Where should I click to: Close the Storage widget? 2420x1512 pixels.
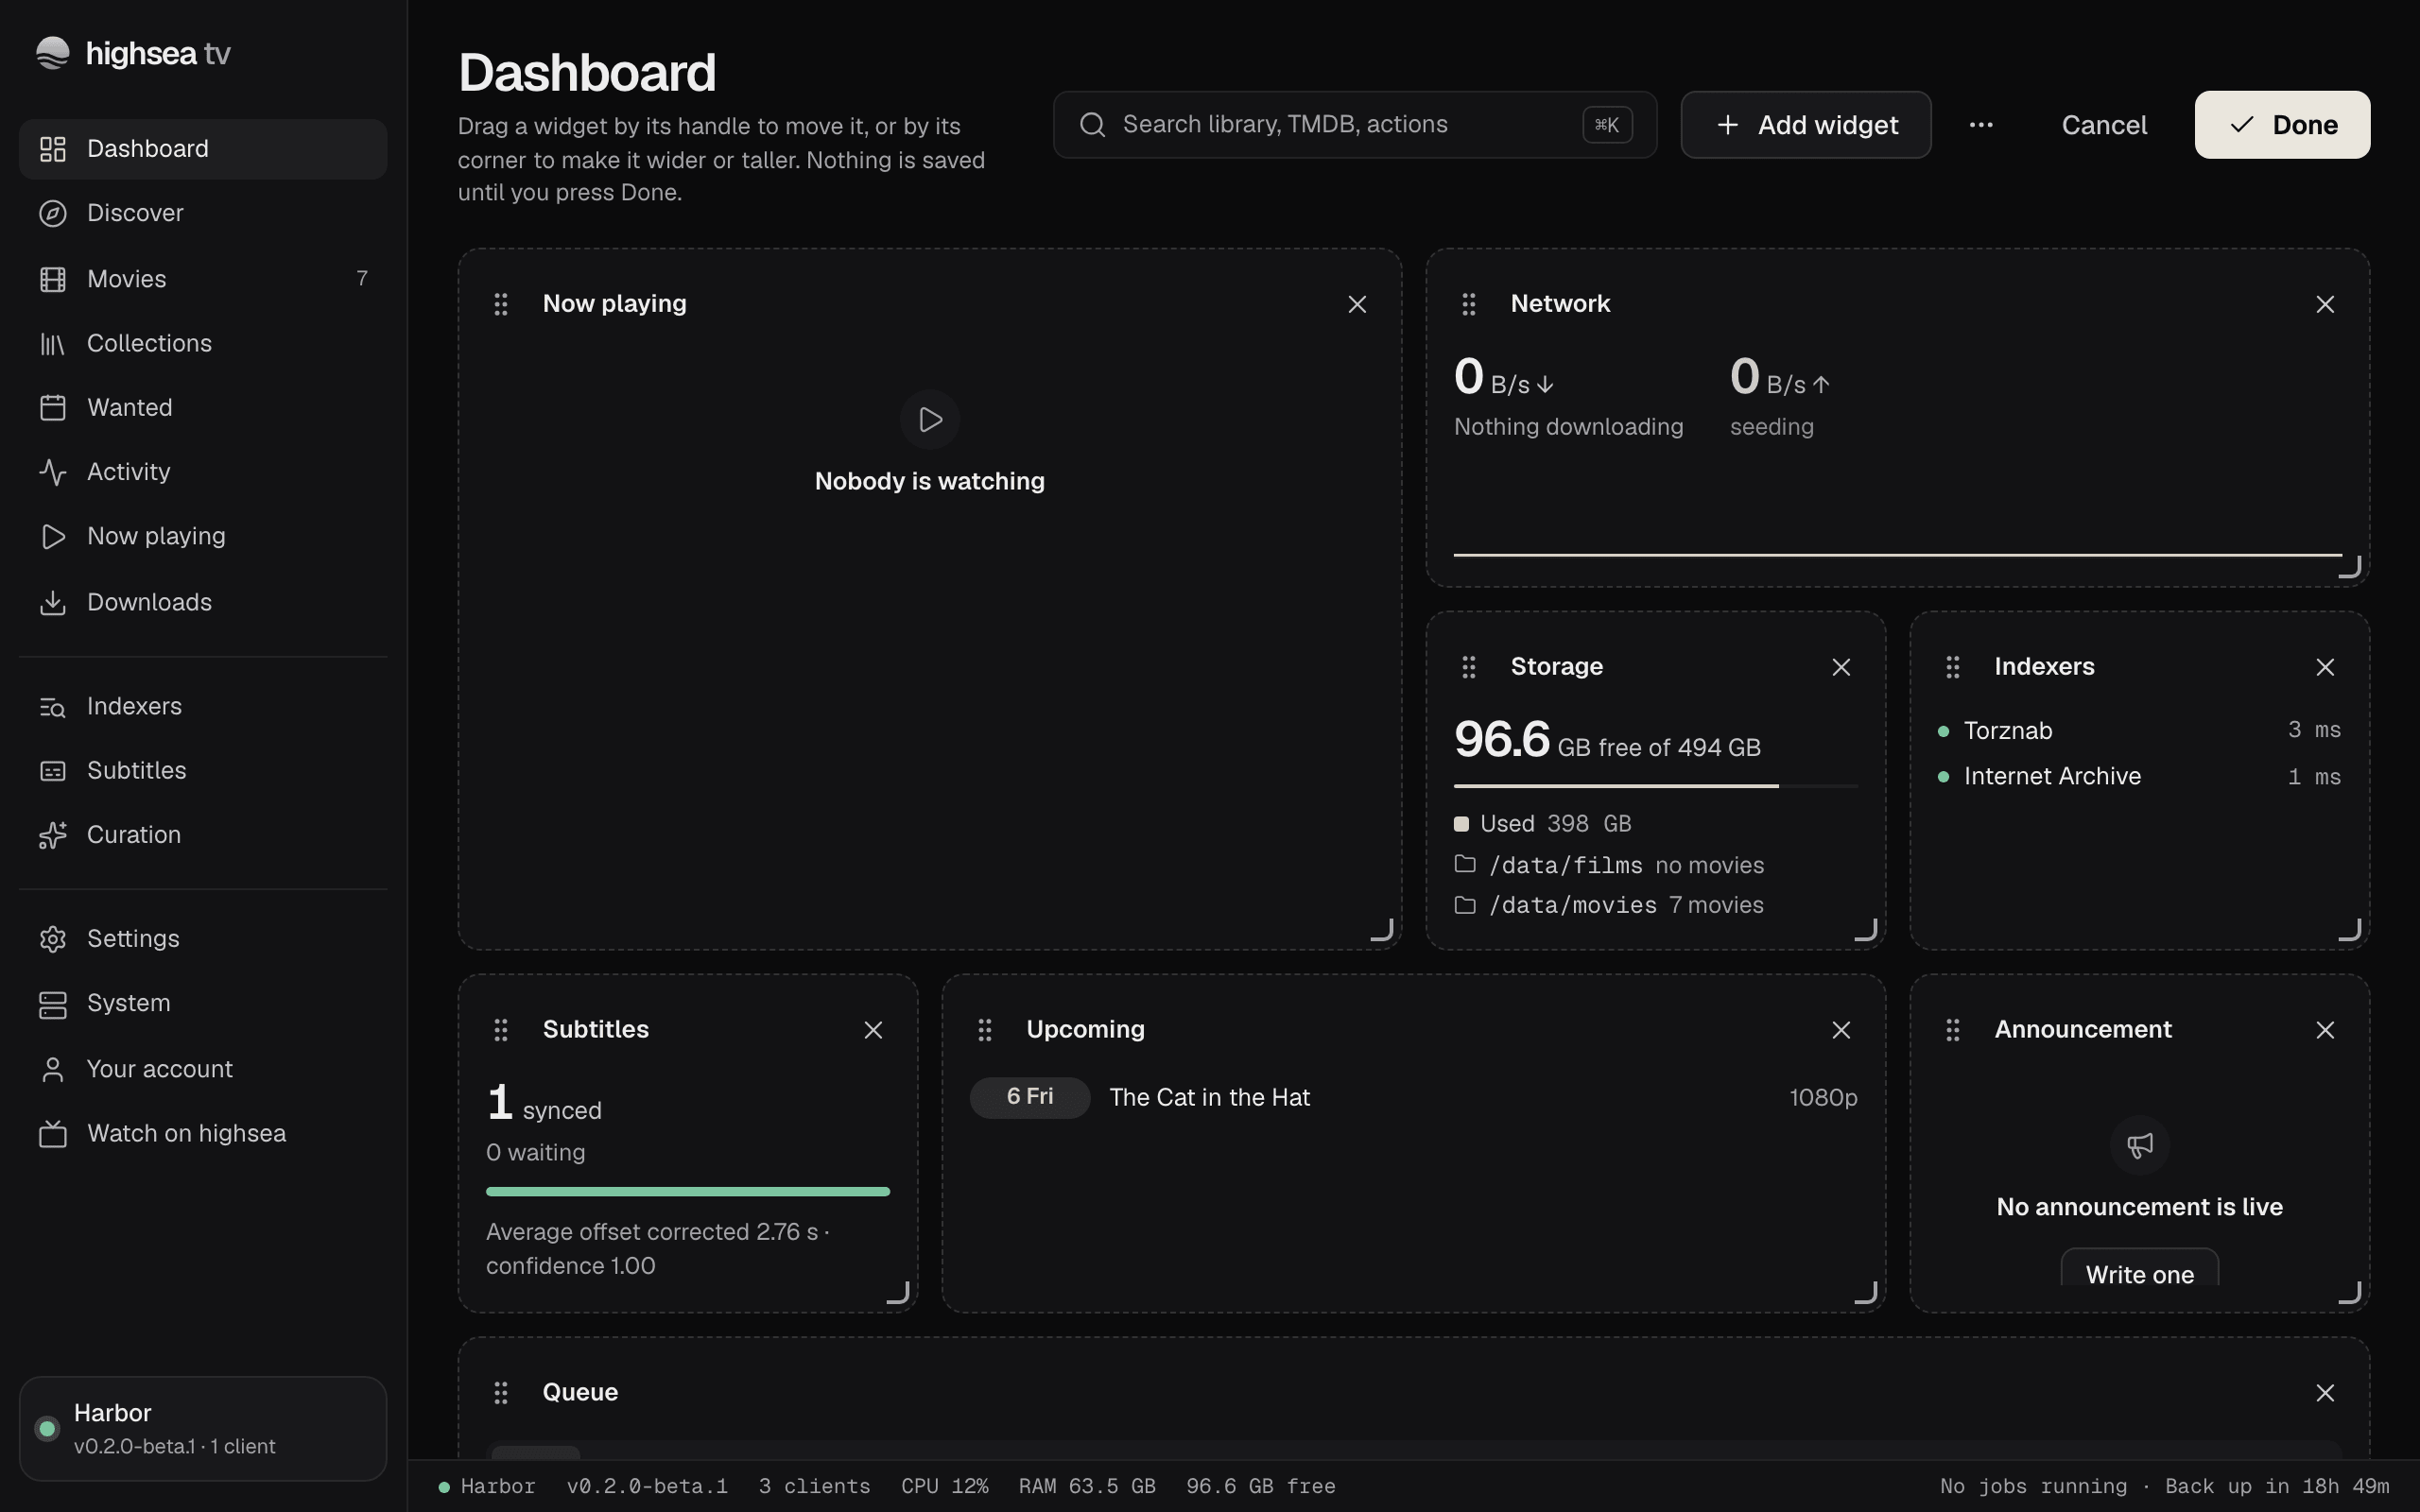coord(1841,667)
